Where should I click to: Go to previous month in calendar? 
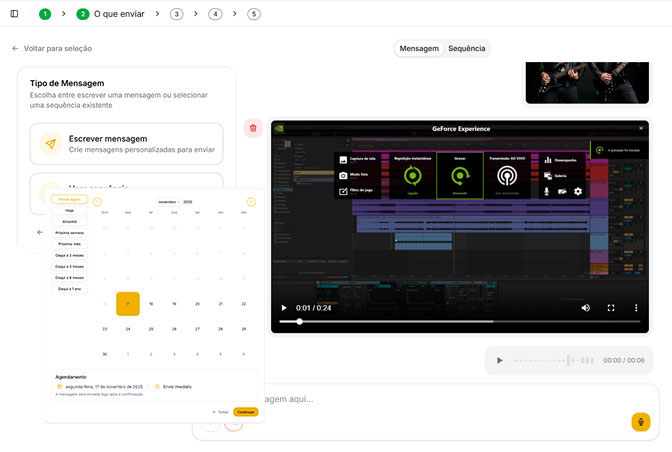(x=97, y=202)
